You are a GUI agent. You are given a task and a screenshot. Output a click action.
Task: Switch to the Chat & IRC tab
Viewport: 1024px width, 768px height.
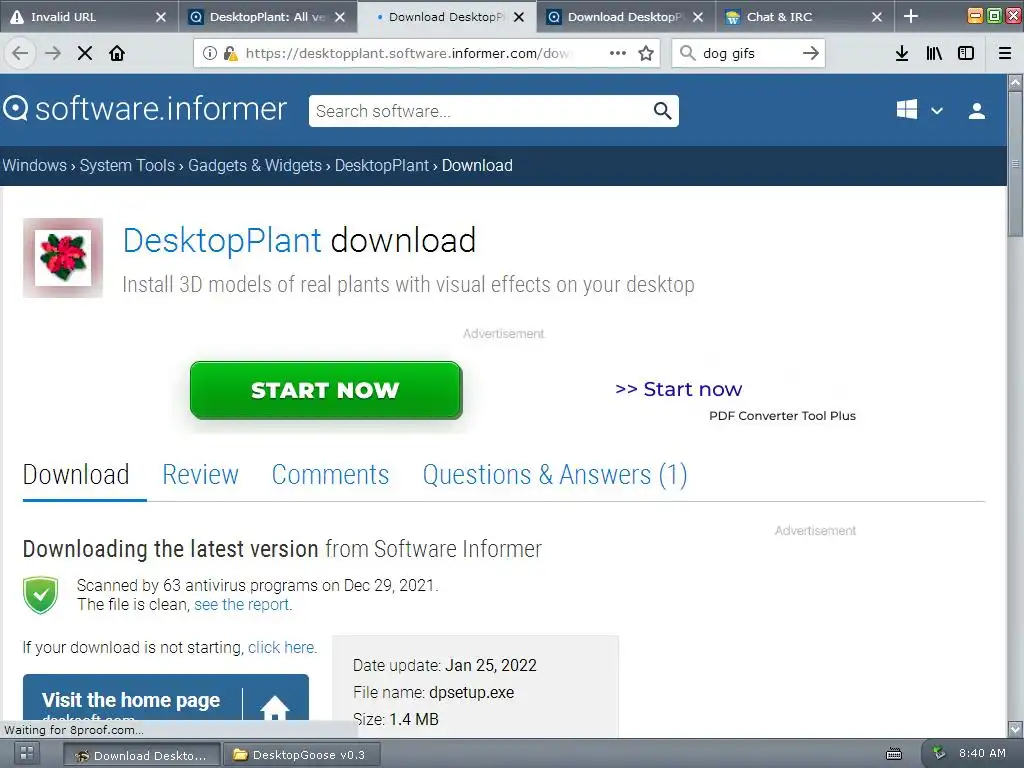click(x=805, y=16)
